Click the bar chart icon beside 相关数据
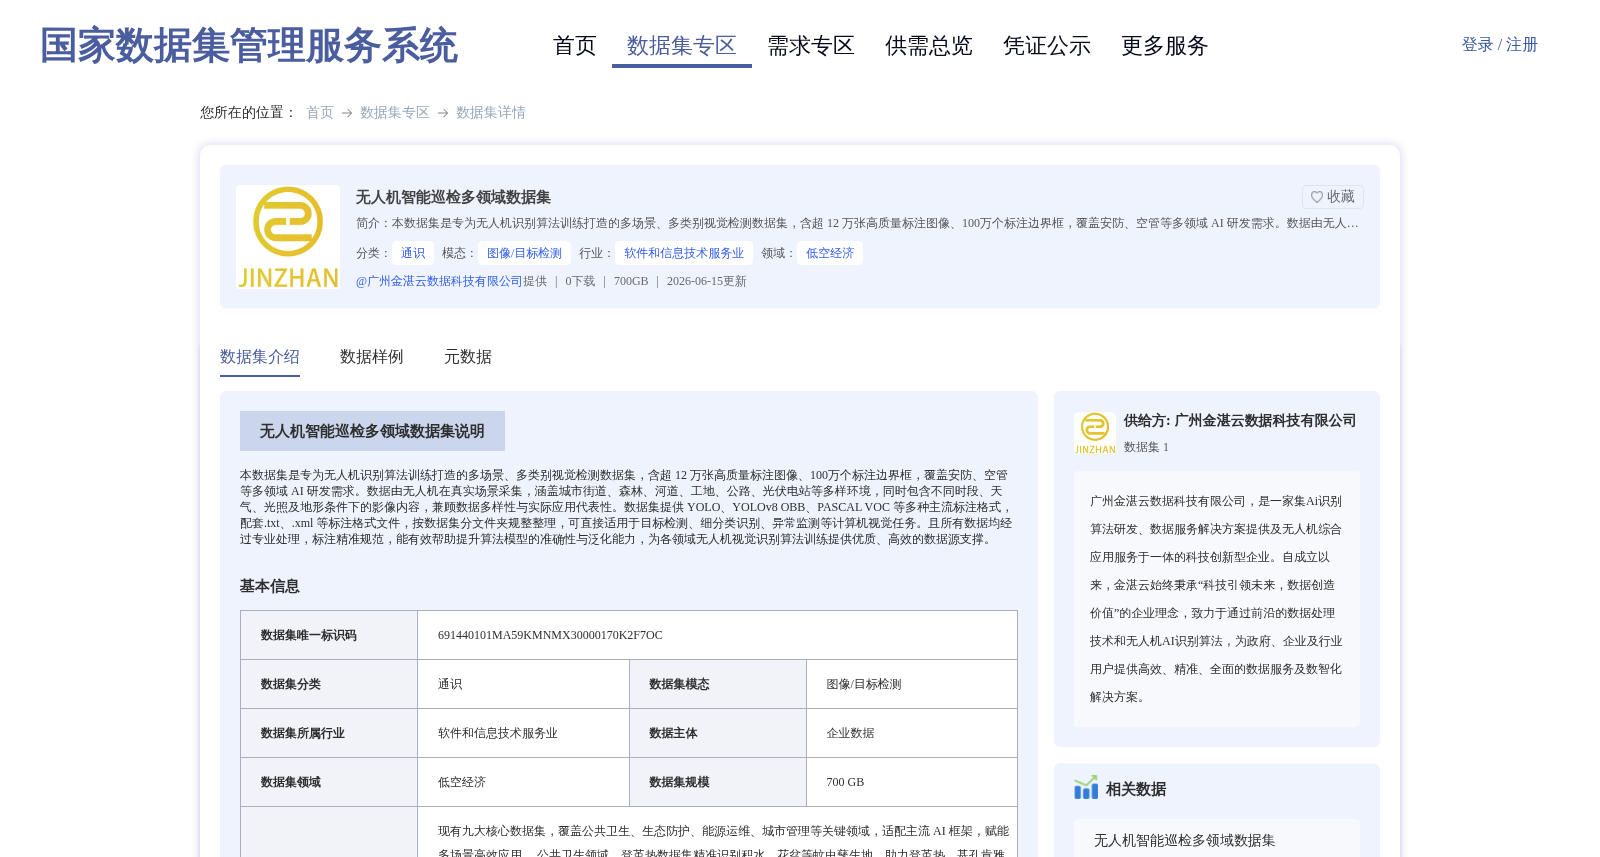The width and height of the screenshot is (1600, 857). tap(1086, 788)
